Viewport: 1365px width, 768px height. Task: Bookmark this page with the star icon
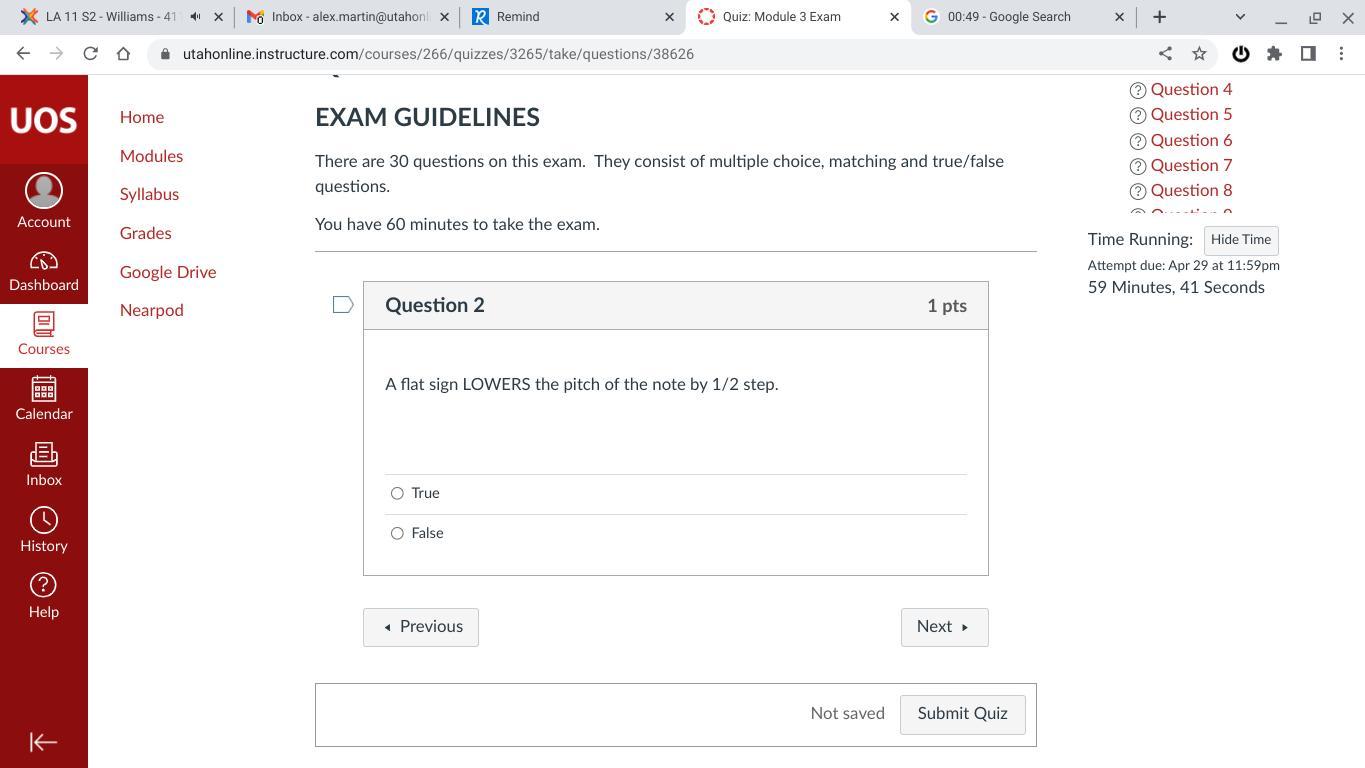1199,54
